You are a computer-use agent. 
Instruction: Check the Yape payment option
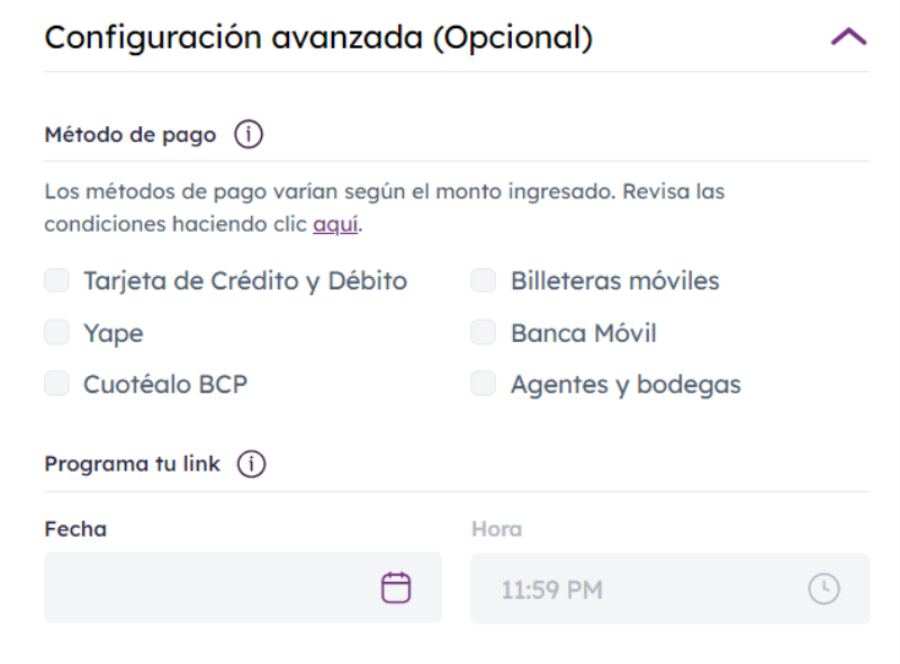[x=57, y=333]
